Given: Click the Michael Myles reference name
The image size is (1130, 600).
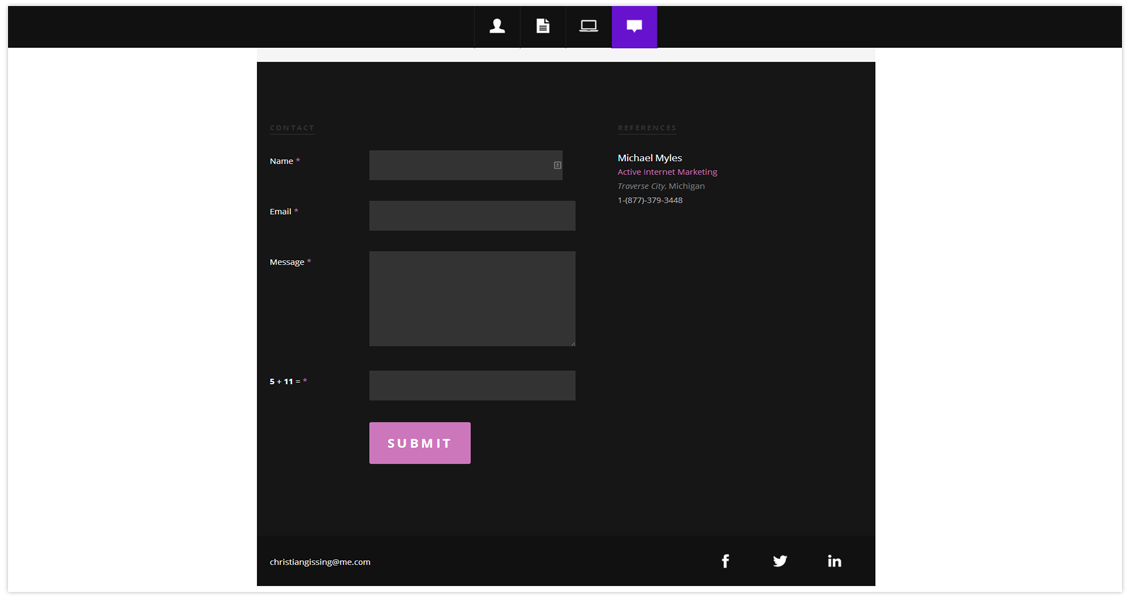Looking at the screenshot, I should 650,158.
